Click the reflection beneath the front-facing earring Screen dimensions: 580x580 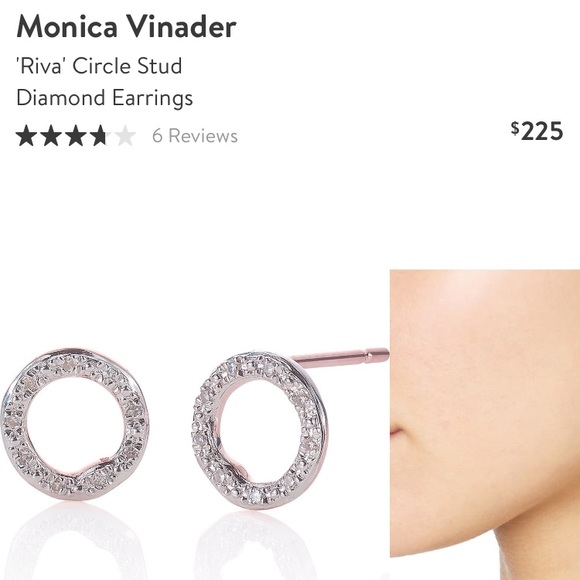[x=74, y=541]
